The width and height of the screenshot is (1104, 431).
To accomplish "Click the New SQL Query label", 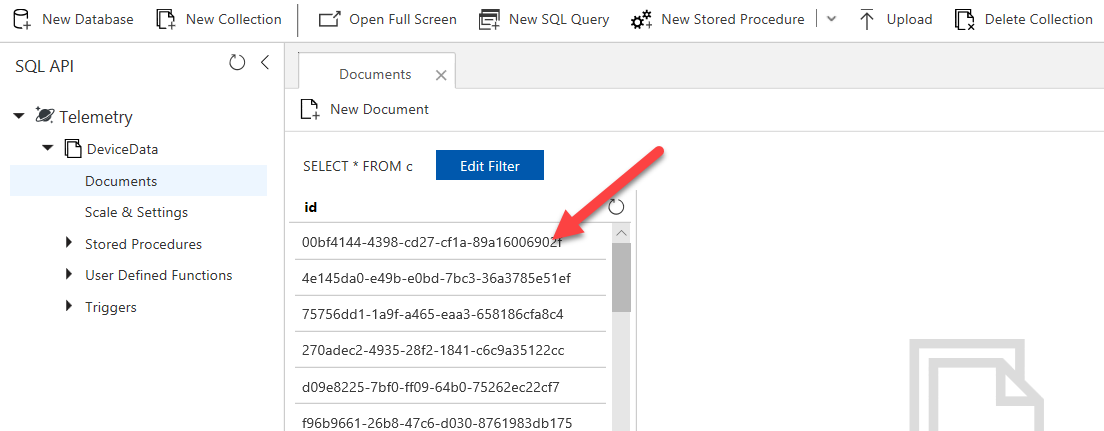I will point(559,19).
